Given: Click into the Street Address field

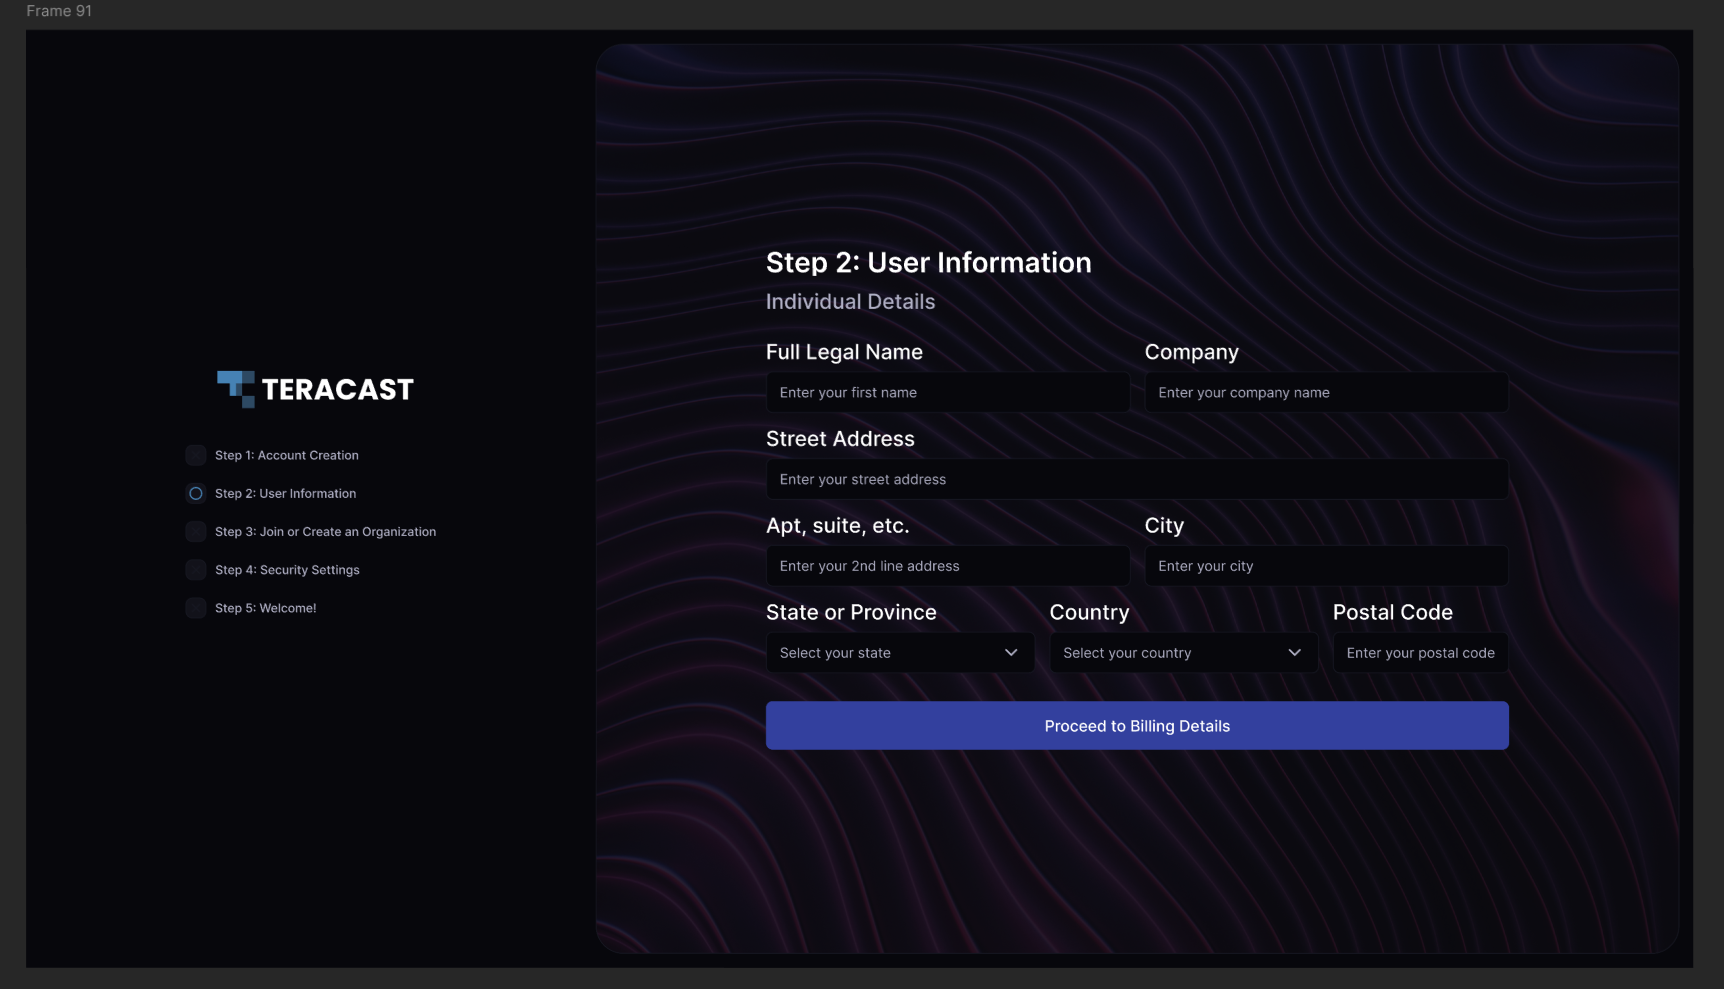Looking at the screenshot, I should [x=1137, y=480].
